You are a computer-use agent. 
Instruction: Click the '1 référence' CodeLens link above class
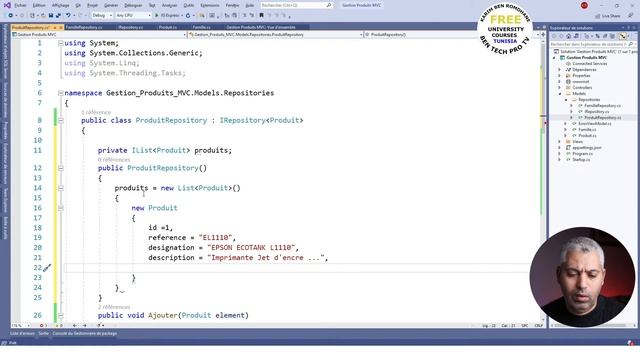coord(96,112)
